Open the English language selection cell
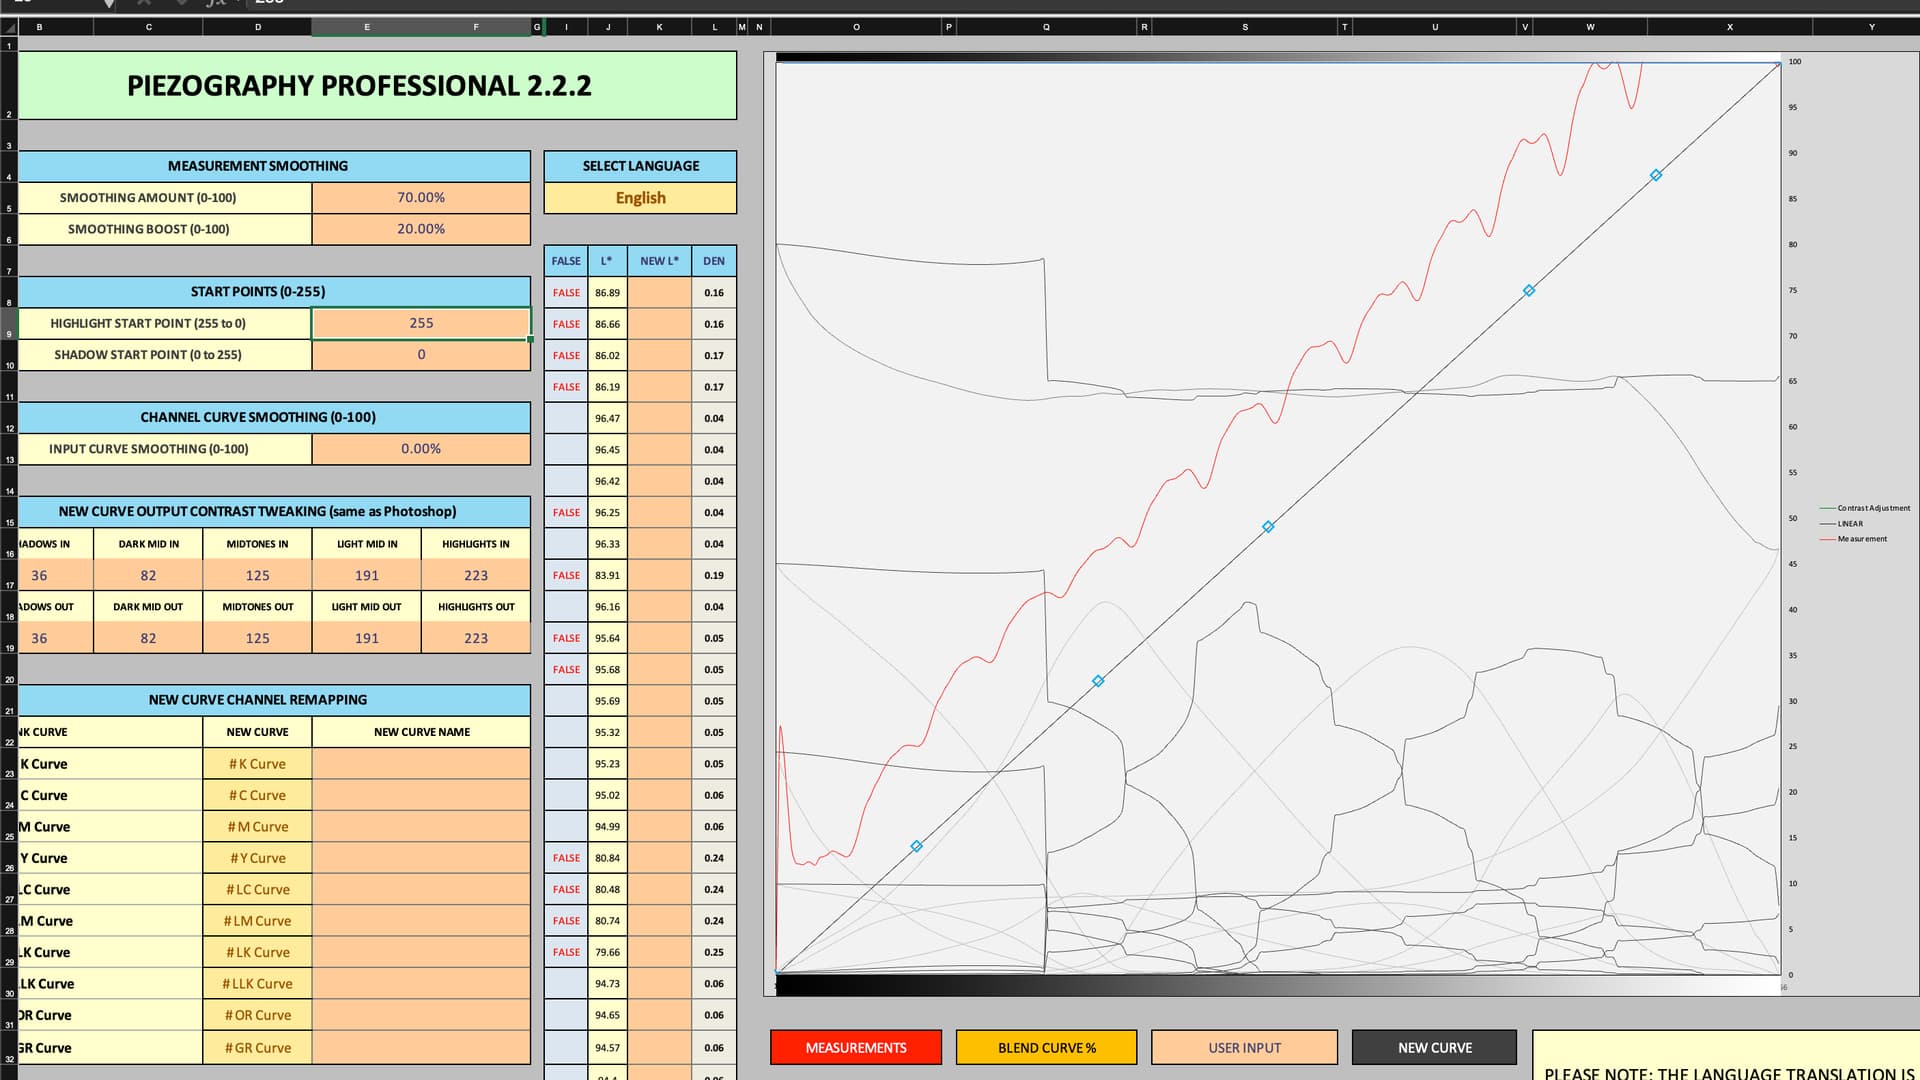 [640, 198]
